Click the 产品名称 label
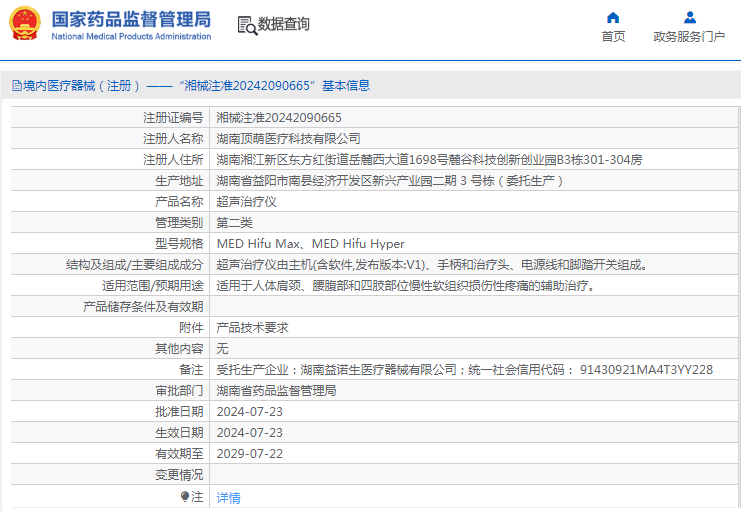The width and height of the screenshot is (741, 511). [179, 202]
